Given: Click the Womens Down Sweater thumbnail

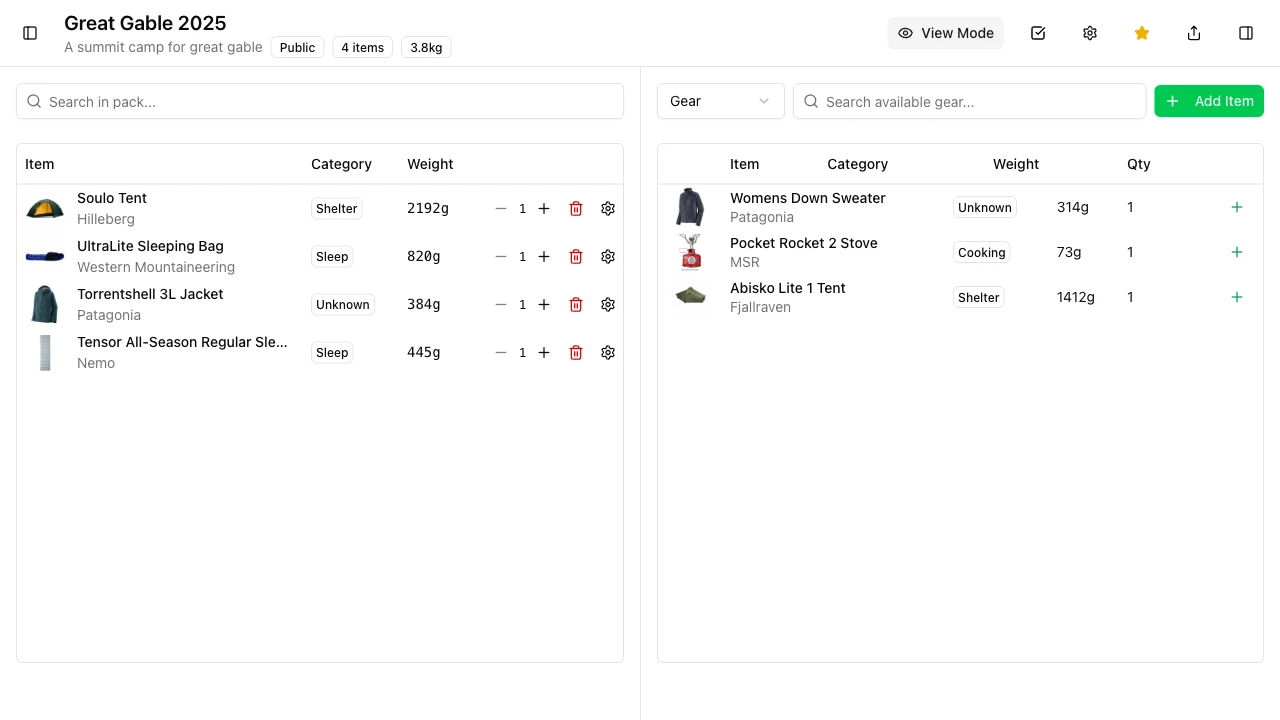Looking at the screenshot, I should (x=690, y=207).
